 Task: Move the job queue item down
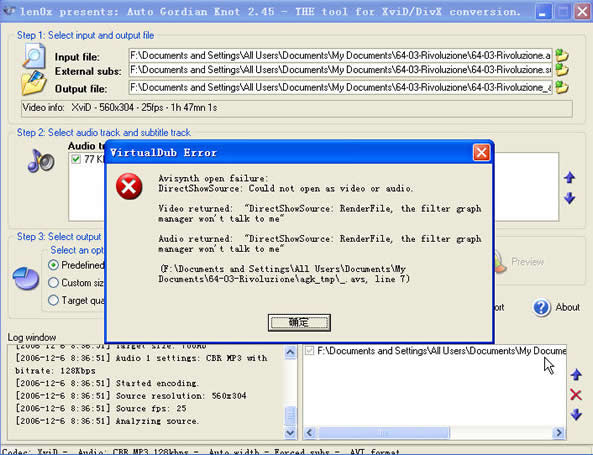[x=576, y=415]
